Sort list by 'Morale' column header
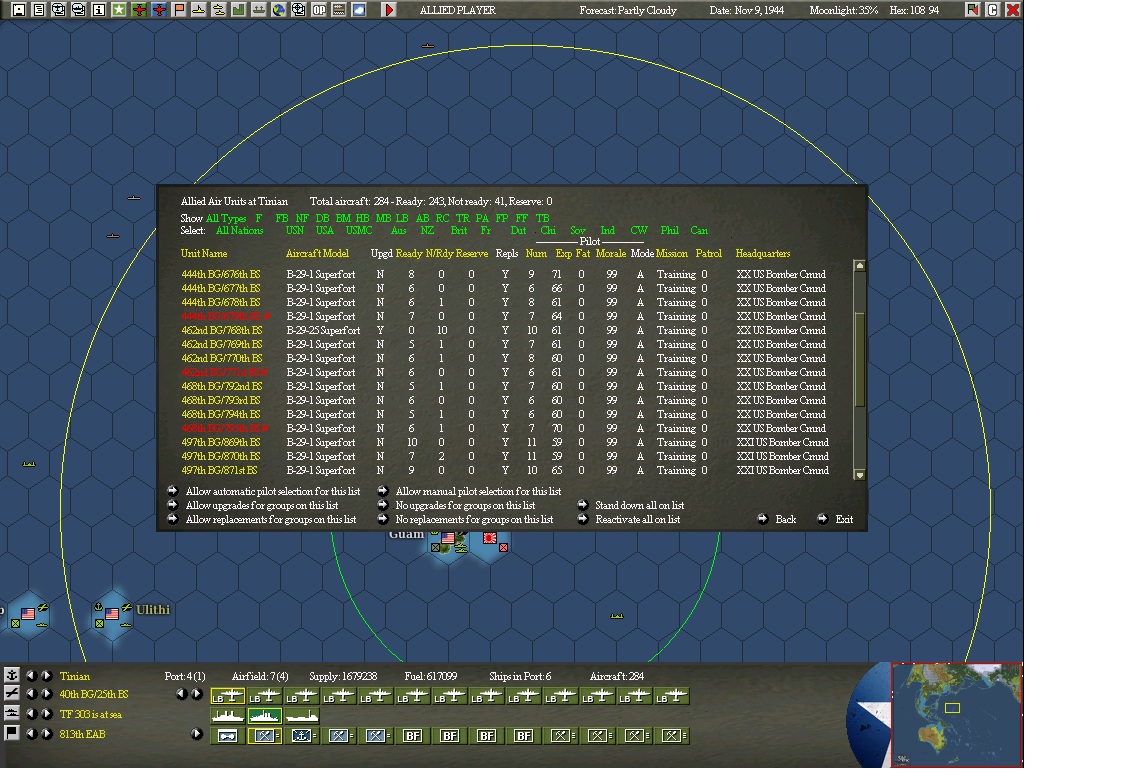Screen dimensions: 1137x774 tap(611, 253)
